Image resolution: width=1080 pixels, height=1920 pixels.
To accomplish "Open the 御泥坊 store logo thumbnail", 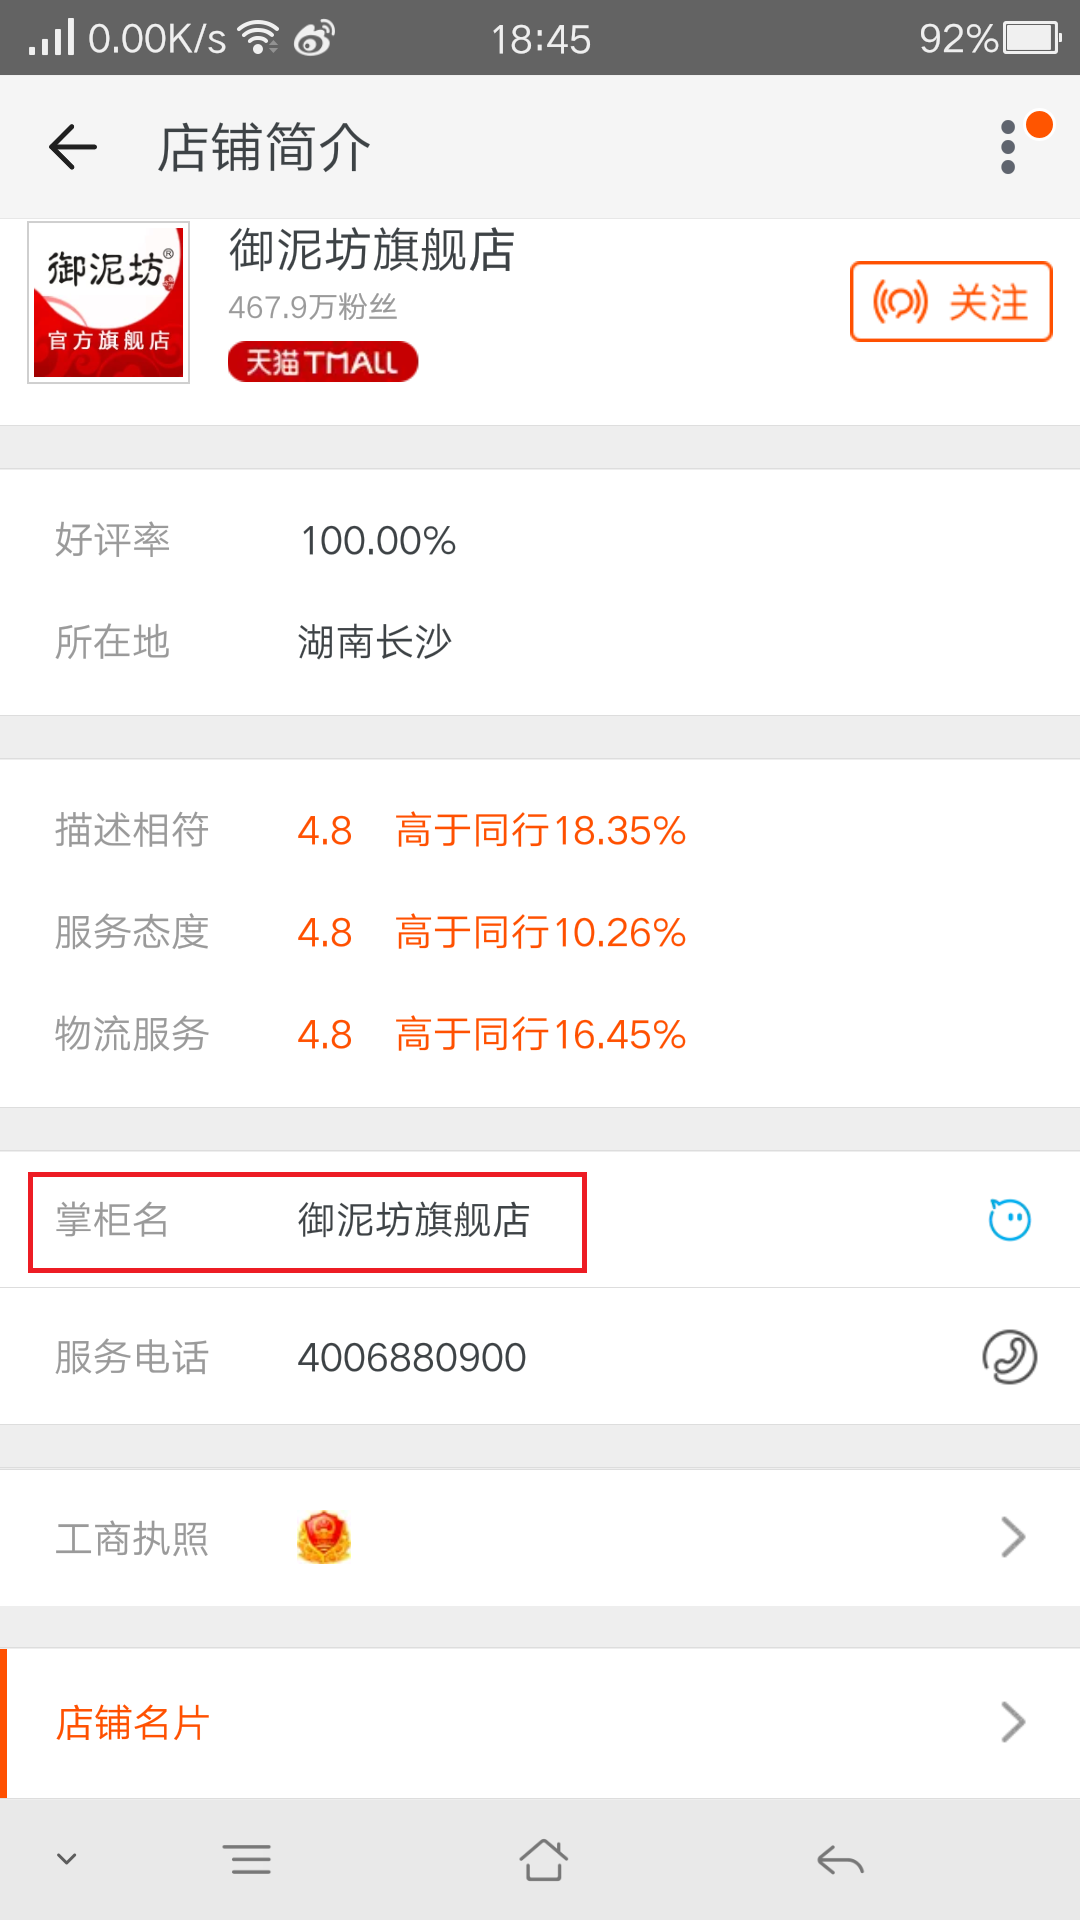I will [108, 302].
